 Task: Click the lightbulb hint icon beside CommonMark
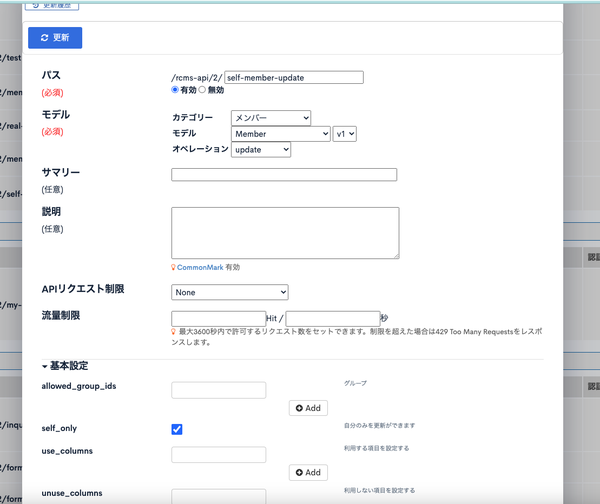pyautogui.click(x=173, y=267)
